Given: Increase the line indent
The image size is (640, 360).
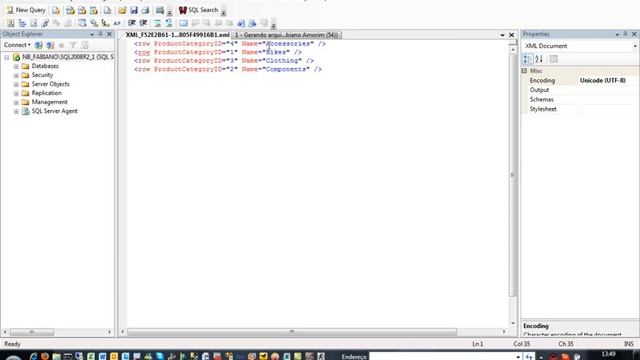Looking at the screenshot, I should point(143,23).
